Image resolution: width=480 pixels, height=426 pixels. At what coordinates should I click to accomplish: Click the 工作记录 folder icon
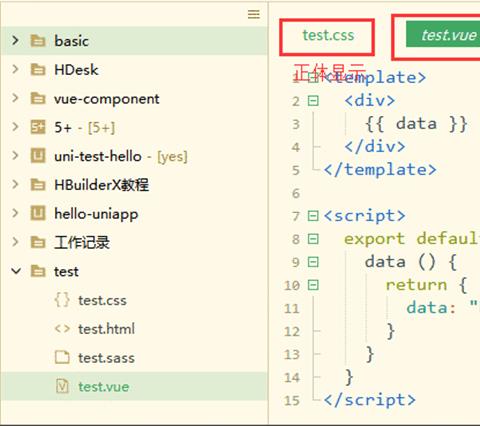coord(38,242)
